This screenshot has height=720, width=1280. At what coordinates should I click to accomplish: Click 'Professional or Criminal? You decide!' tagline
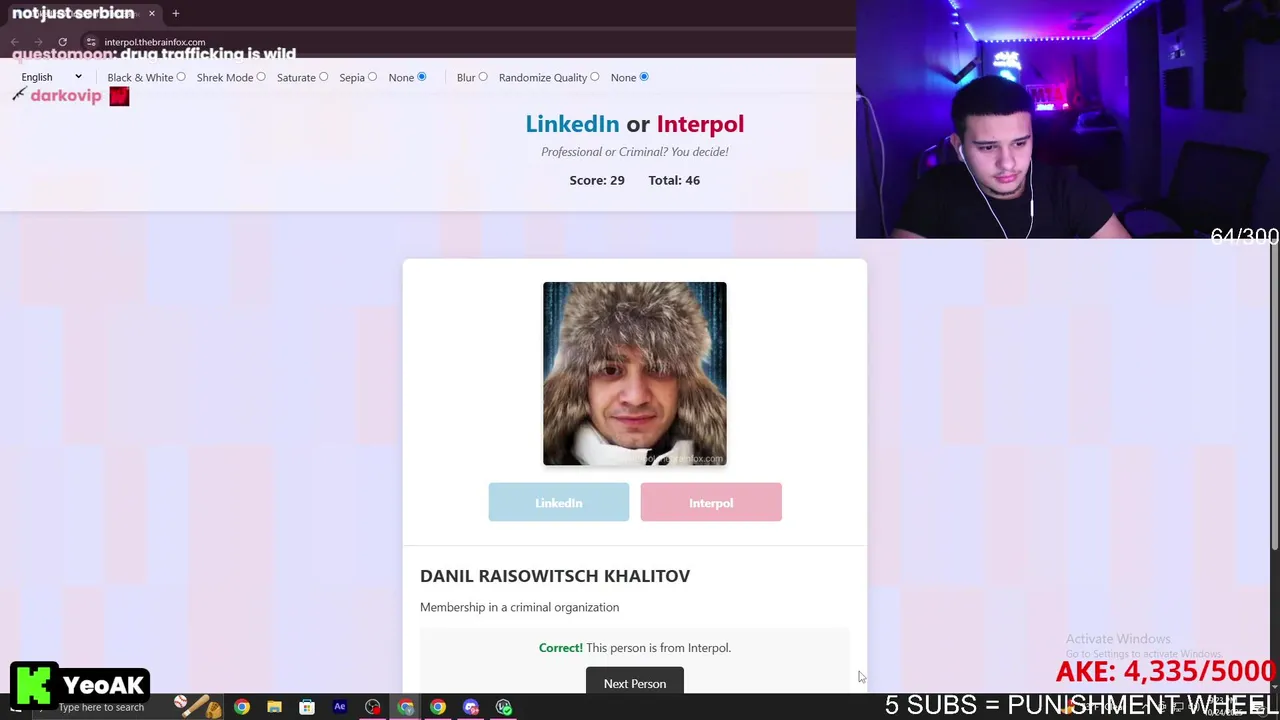coord(635,152)
